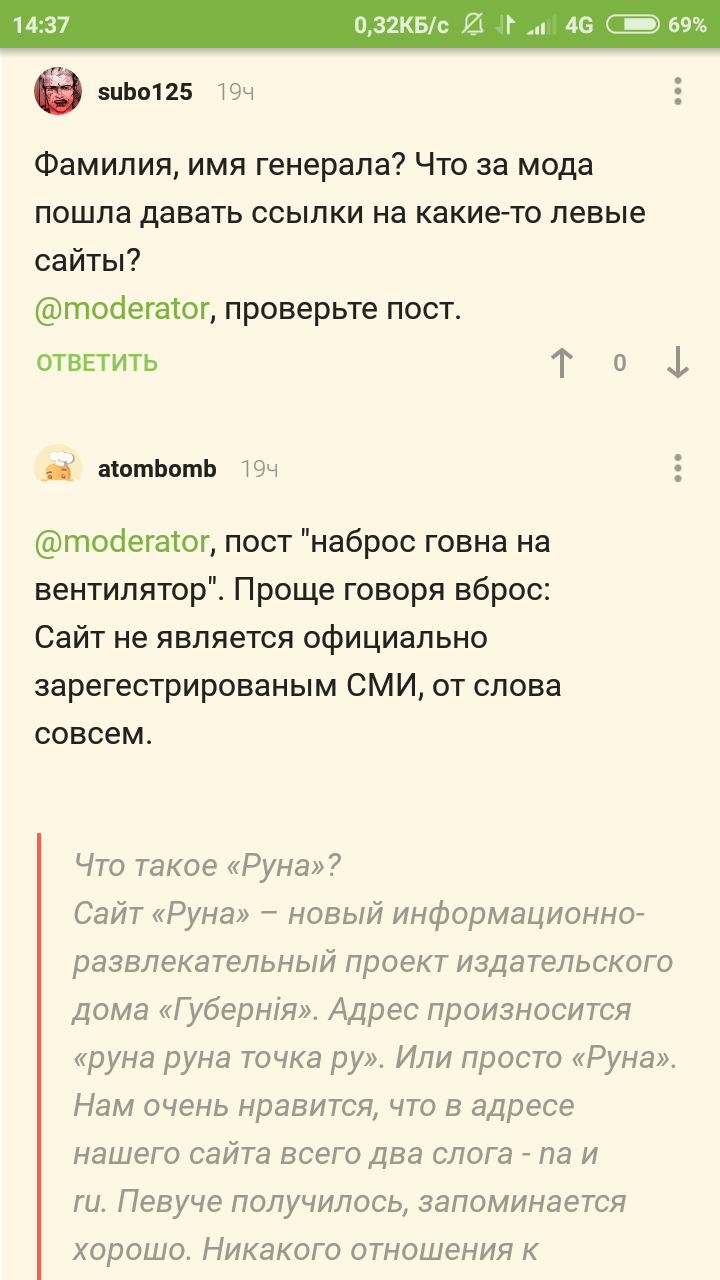Tap subo125's avatar picture
Screen dimensions: 720x1280
tap(58, 92)
